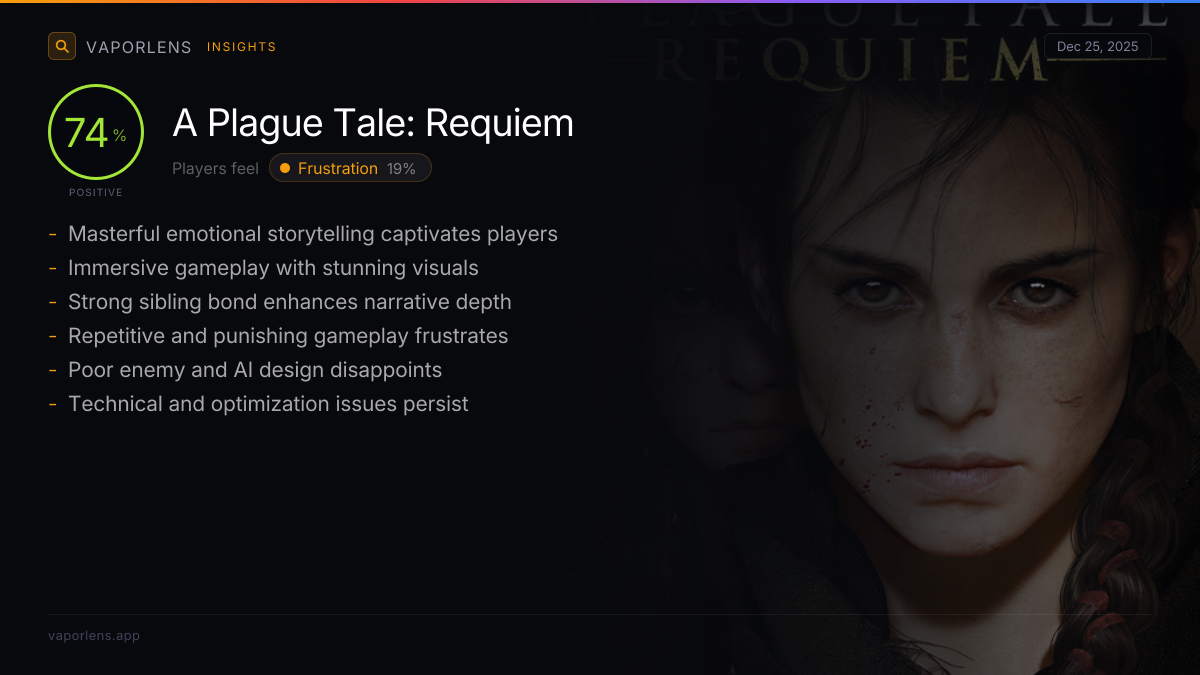Open the vaporlens.app footer link
This screenshot has height=675, width=1200.
94,636
